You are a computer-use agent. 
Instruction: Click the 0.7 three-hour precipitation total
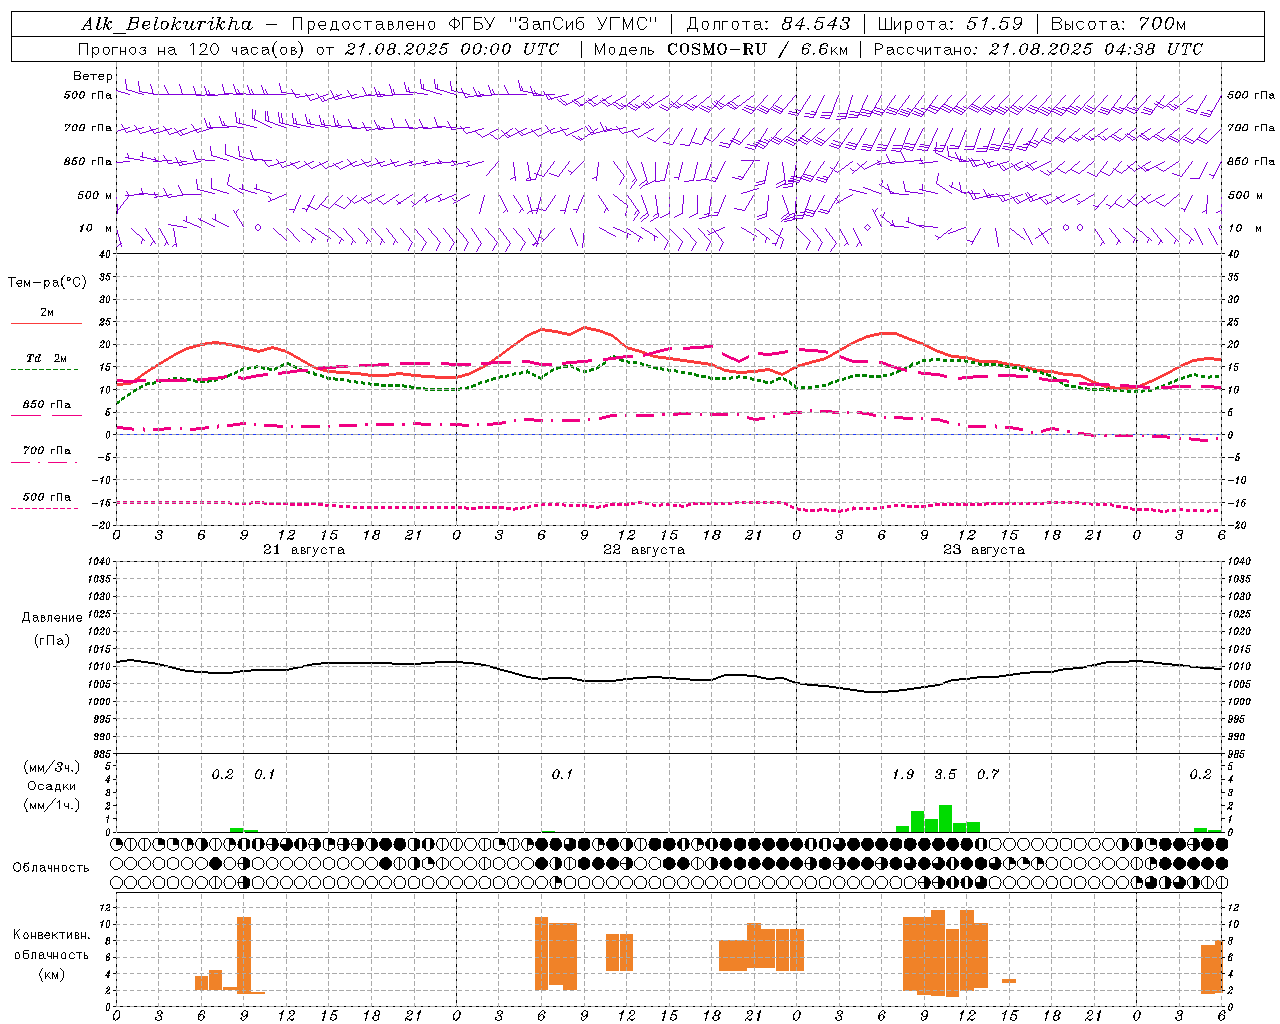tap(988, 775)
